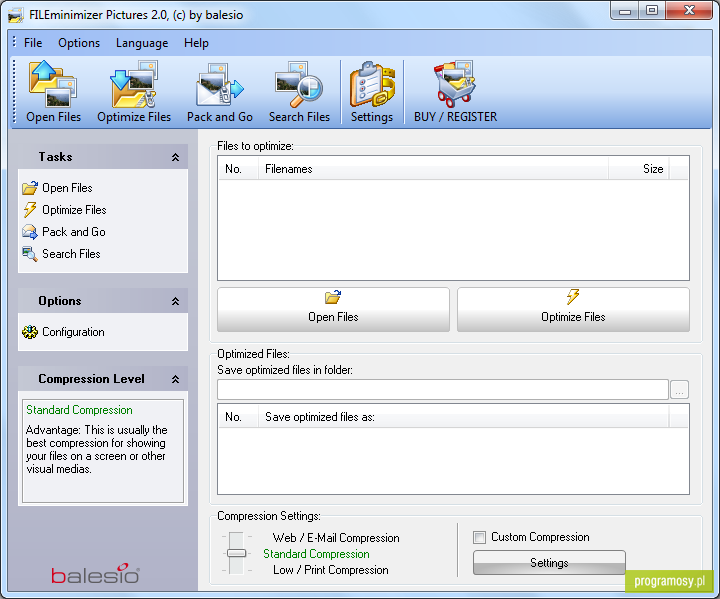Open the Options menu
The width and height of the screenshot is (720, 599).
click(x=79, y=43)
